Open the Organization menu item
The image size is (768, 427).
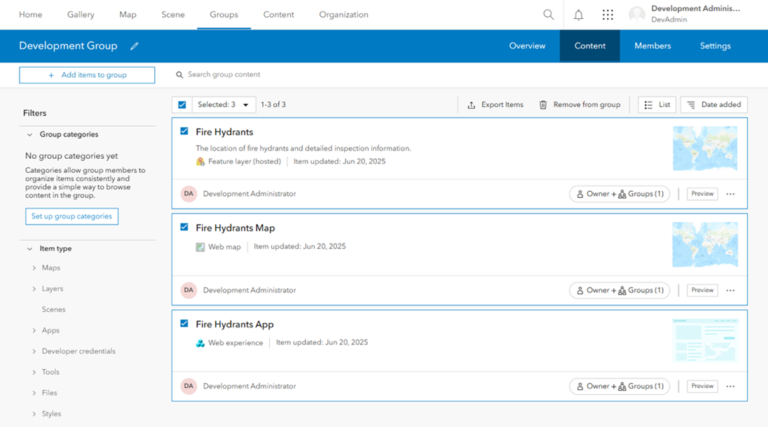point(344,15)
